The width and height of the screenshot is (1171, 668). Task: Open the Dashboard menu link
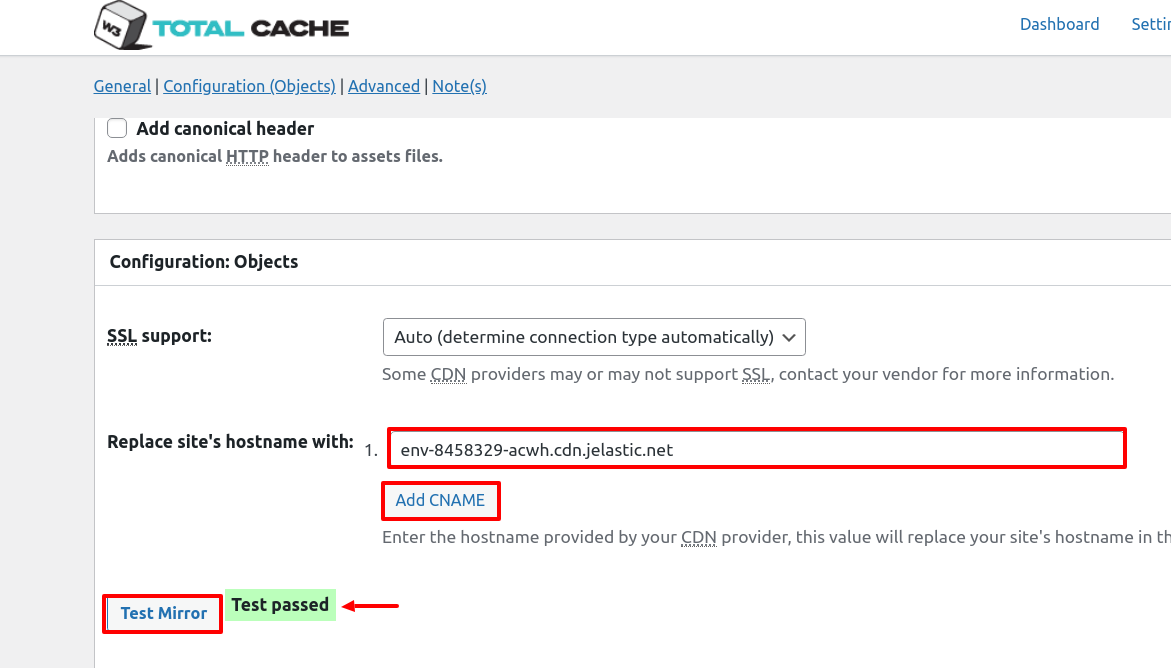coord(1059,24)
